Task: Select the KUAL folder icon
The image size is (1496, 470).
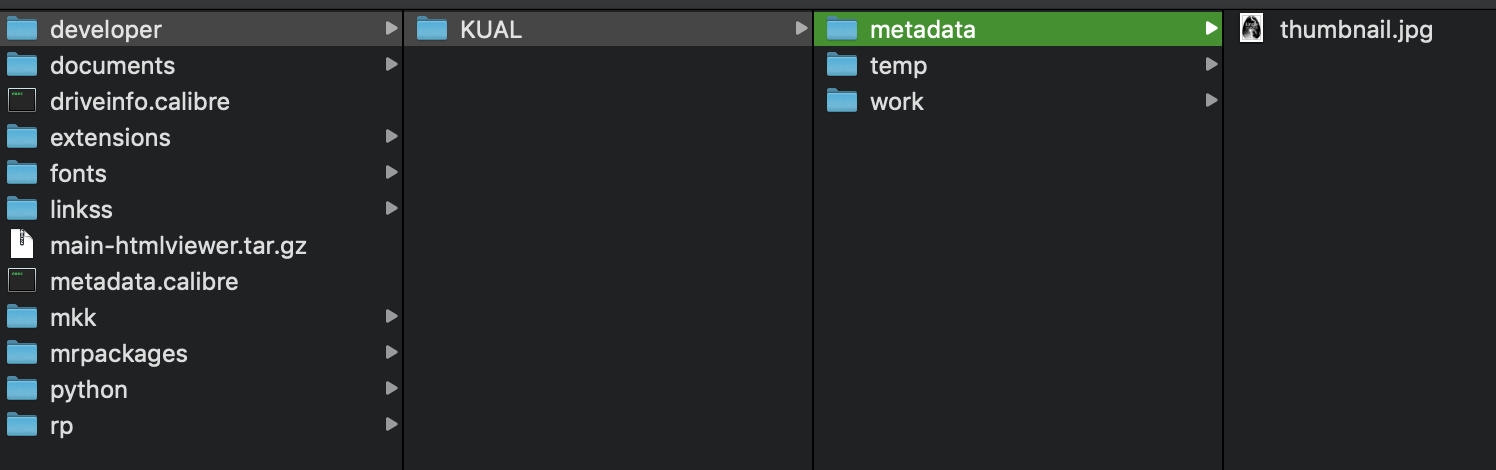Action: click(432, 30)
